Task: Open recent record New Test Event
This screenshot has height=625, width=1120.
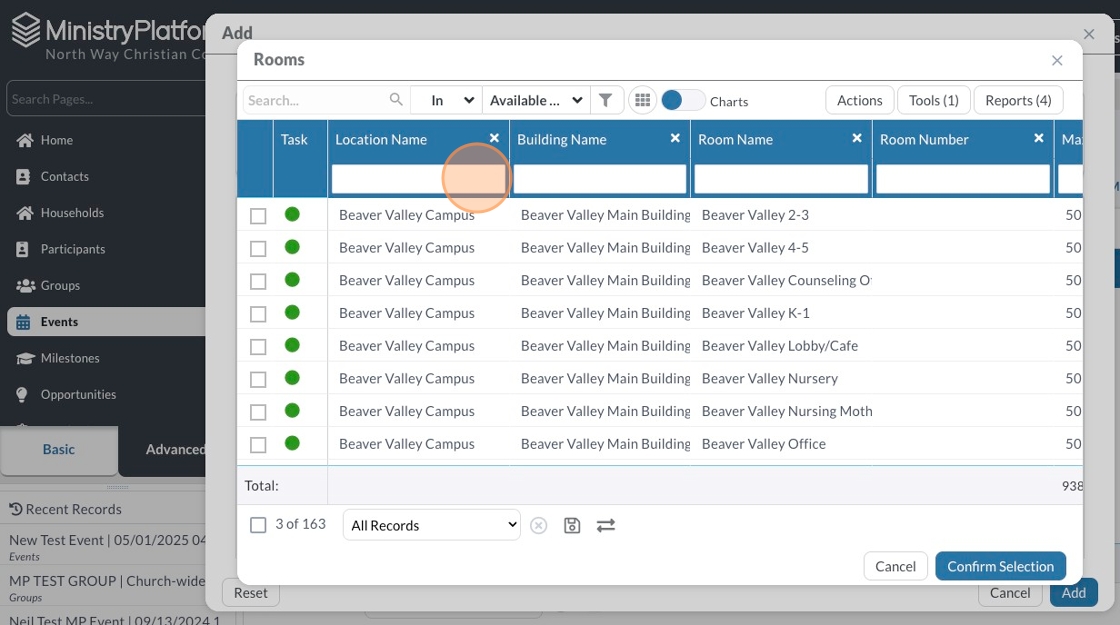Action: click(x=107, y=541)
